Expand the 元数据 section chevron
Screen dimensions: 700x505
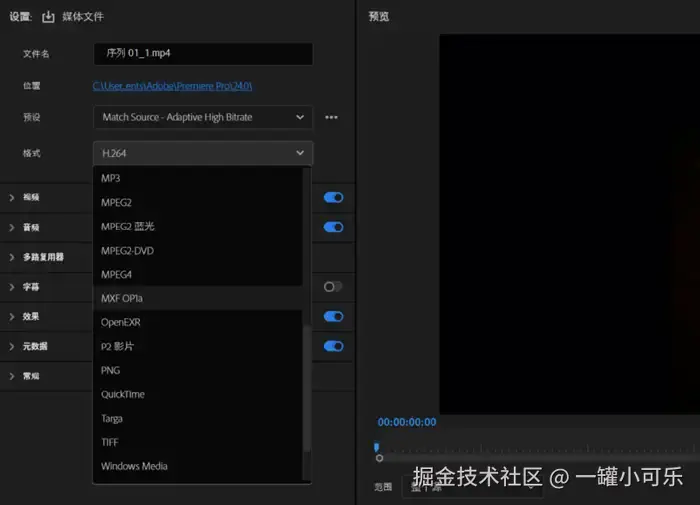pyautogui.click(x=12, y=346)
